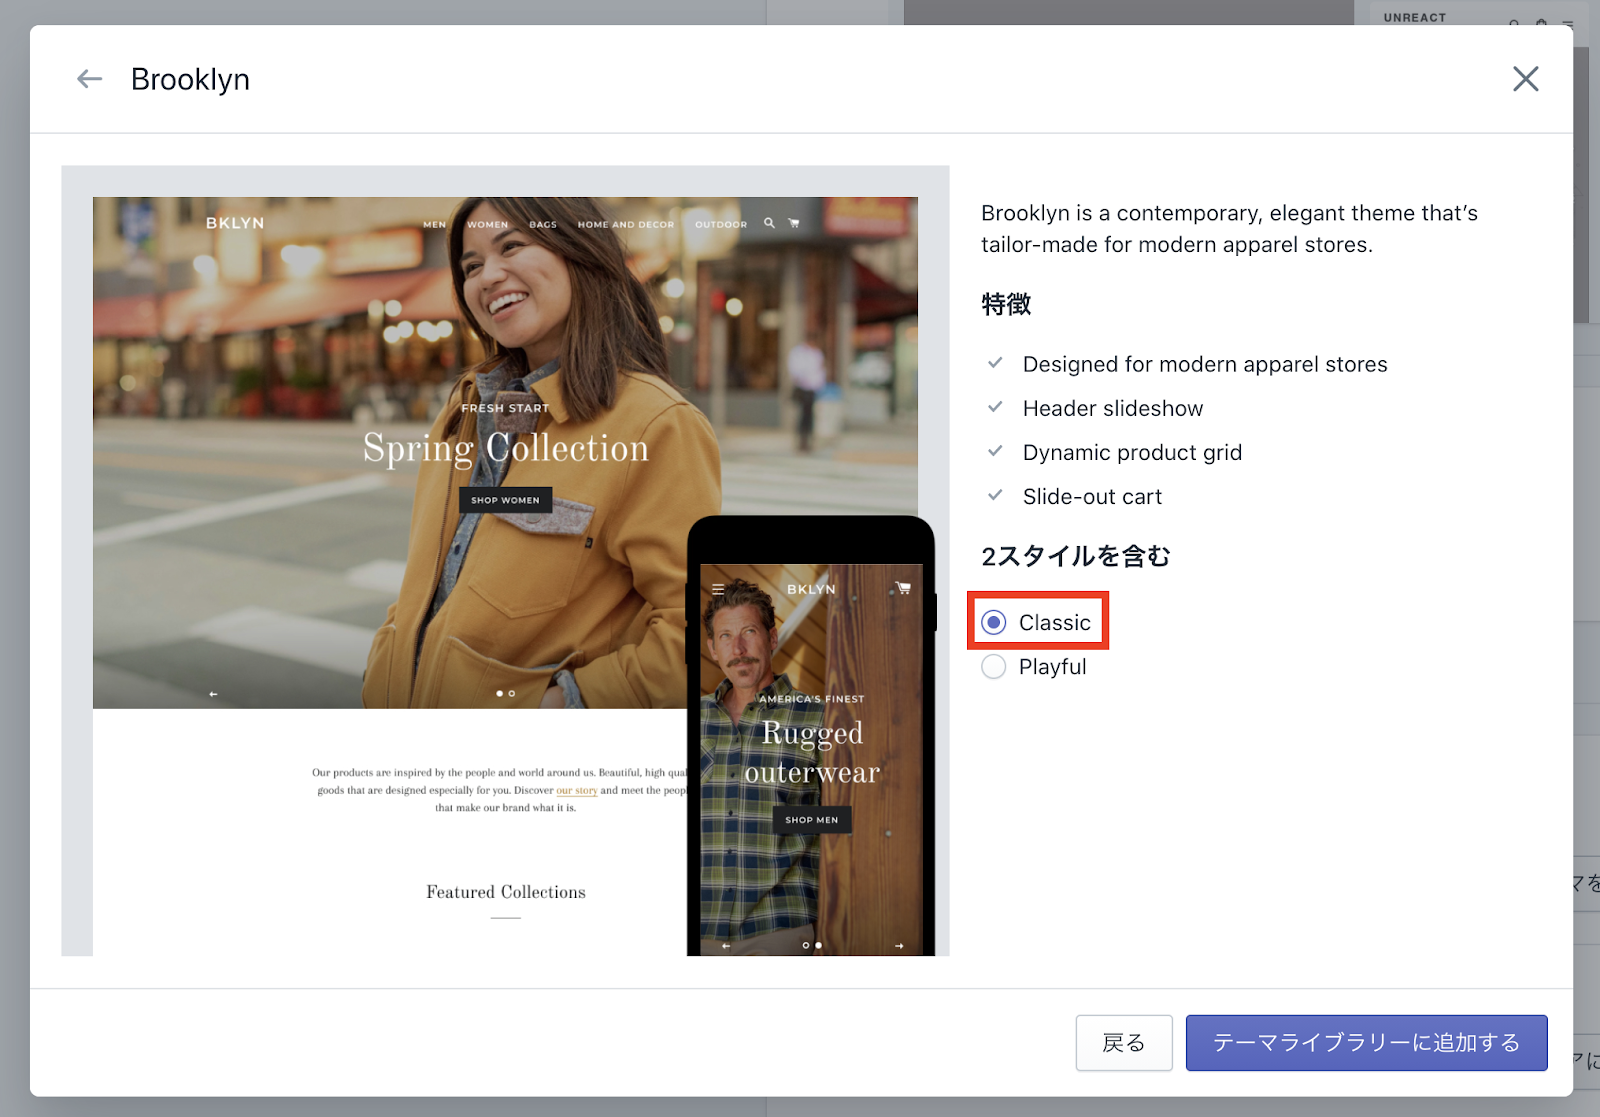Click right arrow on mobile slideshow preview

pyautogui.click(x=899, y=945)
